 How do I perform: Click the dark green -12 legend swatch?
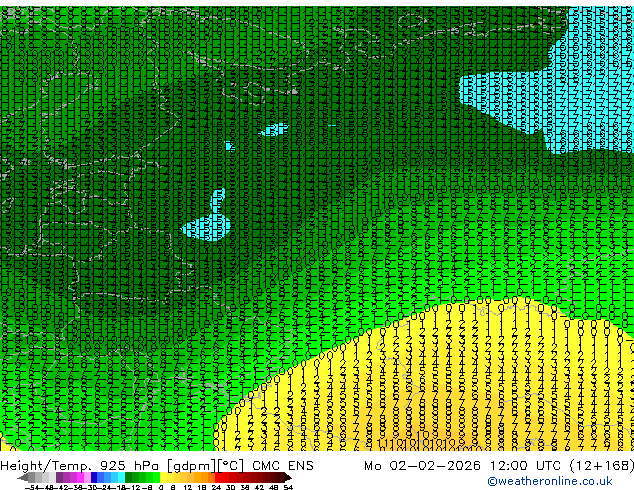129,478
